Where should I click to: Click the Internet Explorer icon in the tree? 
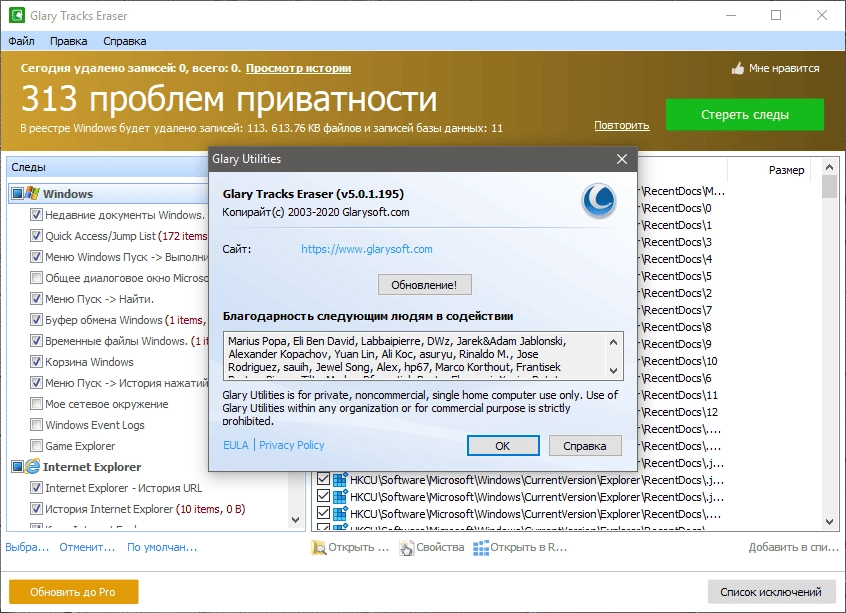pos(32,466)
